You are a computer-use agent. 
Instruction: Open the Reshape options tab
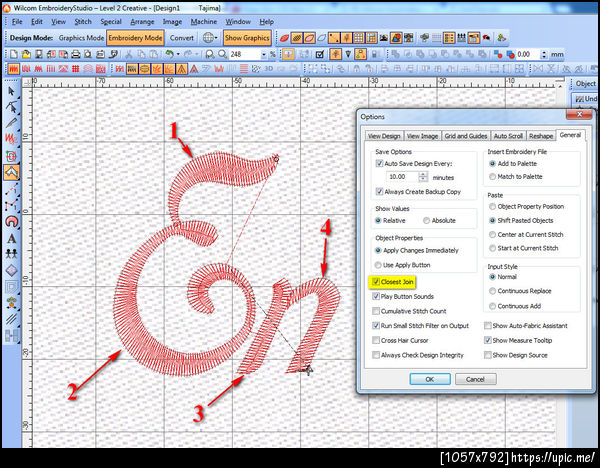click(x=541, y=136)
